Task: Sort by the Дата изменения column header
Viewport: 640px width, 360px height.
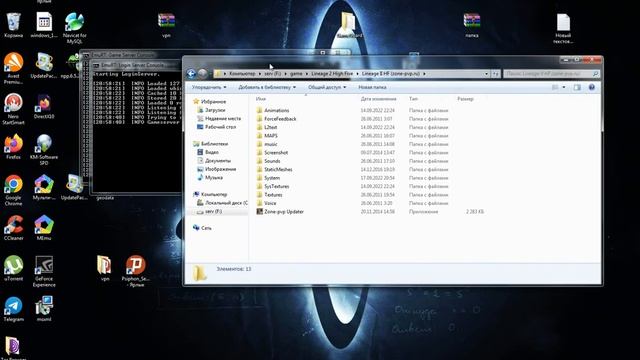Action: point(378,99)
